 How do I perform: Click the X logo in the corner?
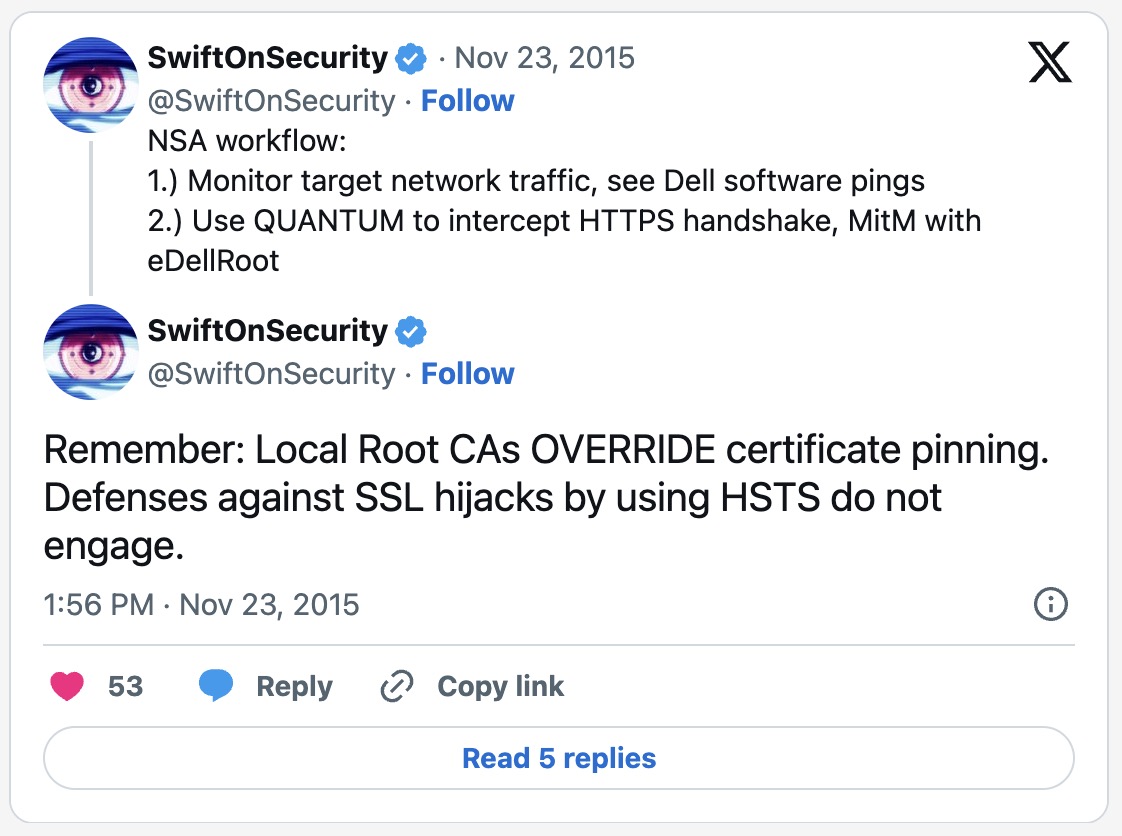1049,64
